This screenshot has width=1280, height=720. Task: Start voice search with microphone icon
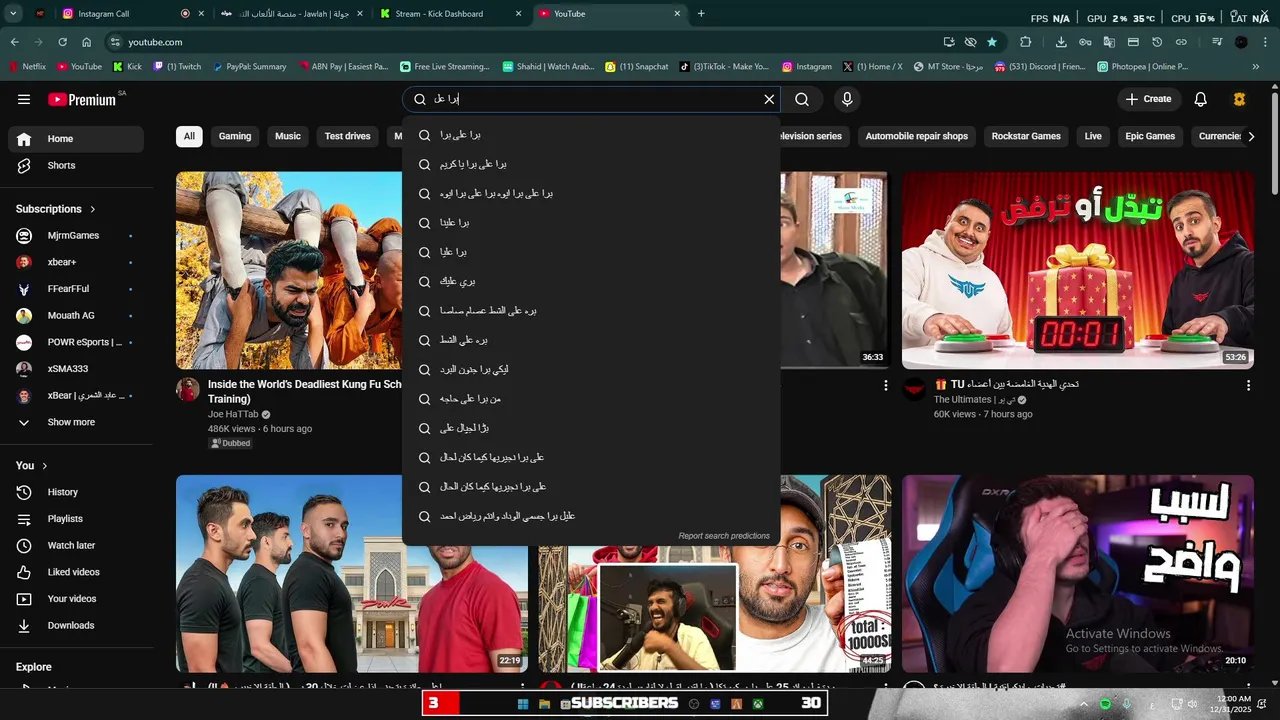(847, 99)
